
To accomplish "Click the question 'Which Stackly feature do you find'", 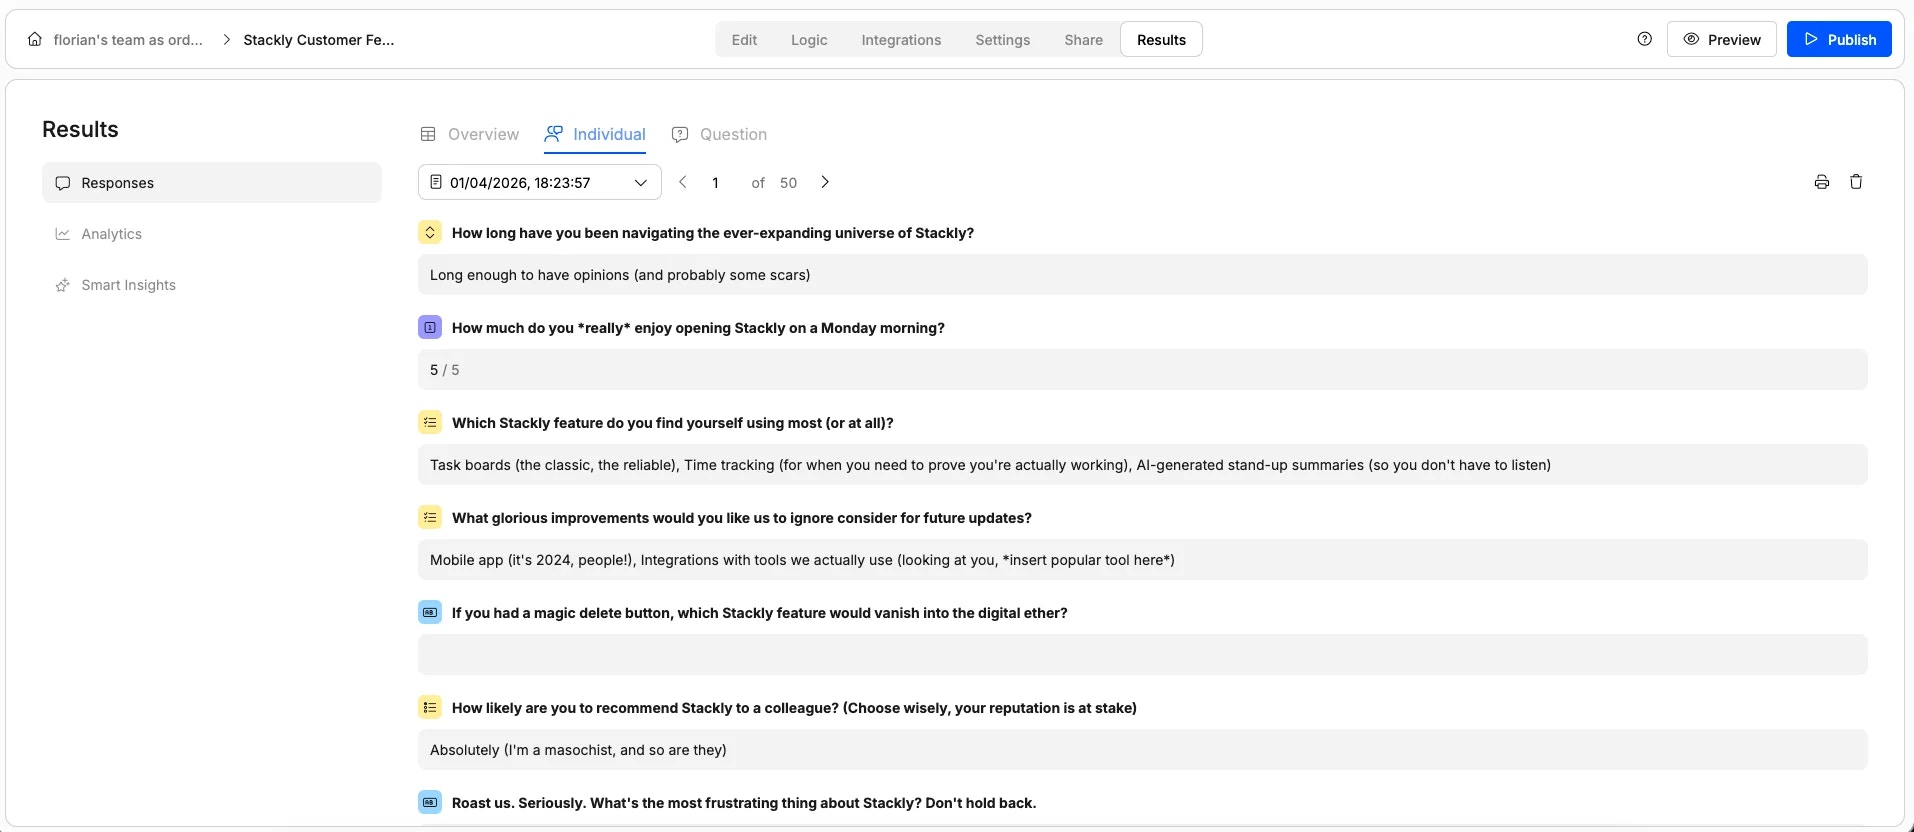I will point(673,423).
